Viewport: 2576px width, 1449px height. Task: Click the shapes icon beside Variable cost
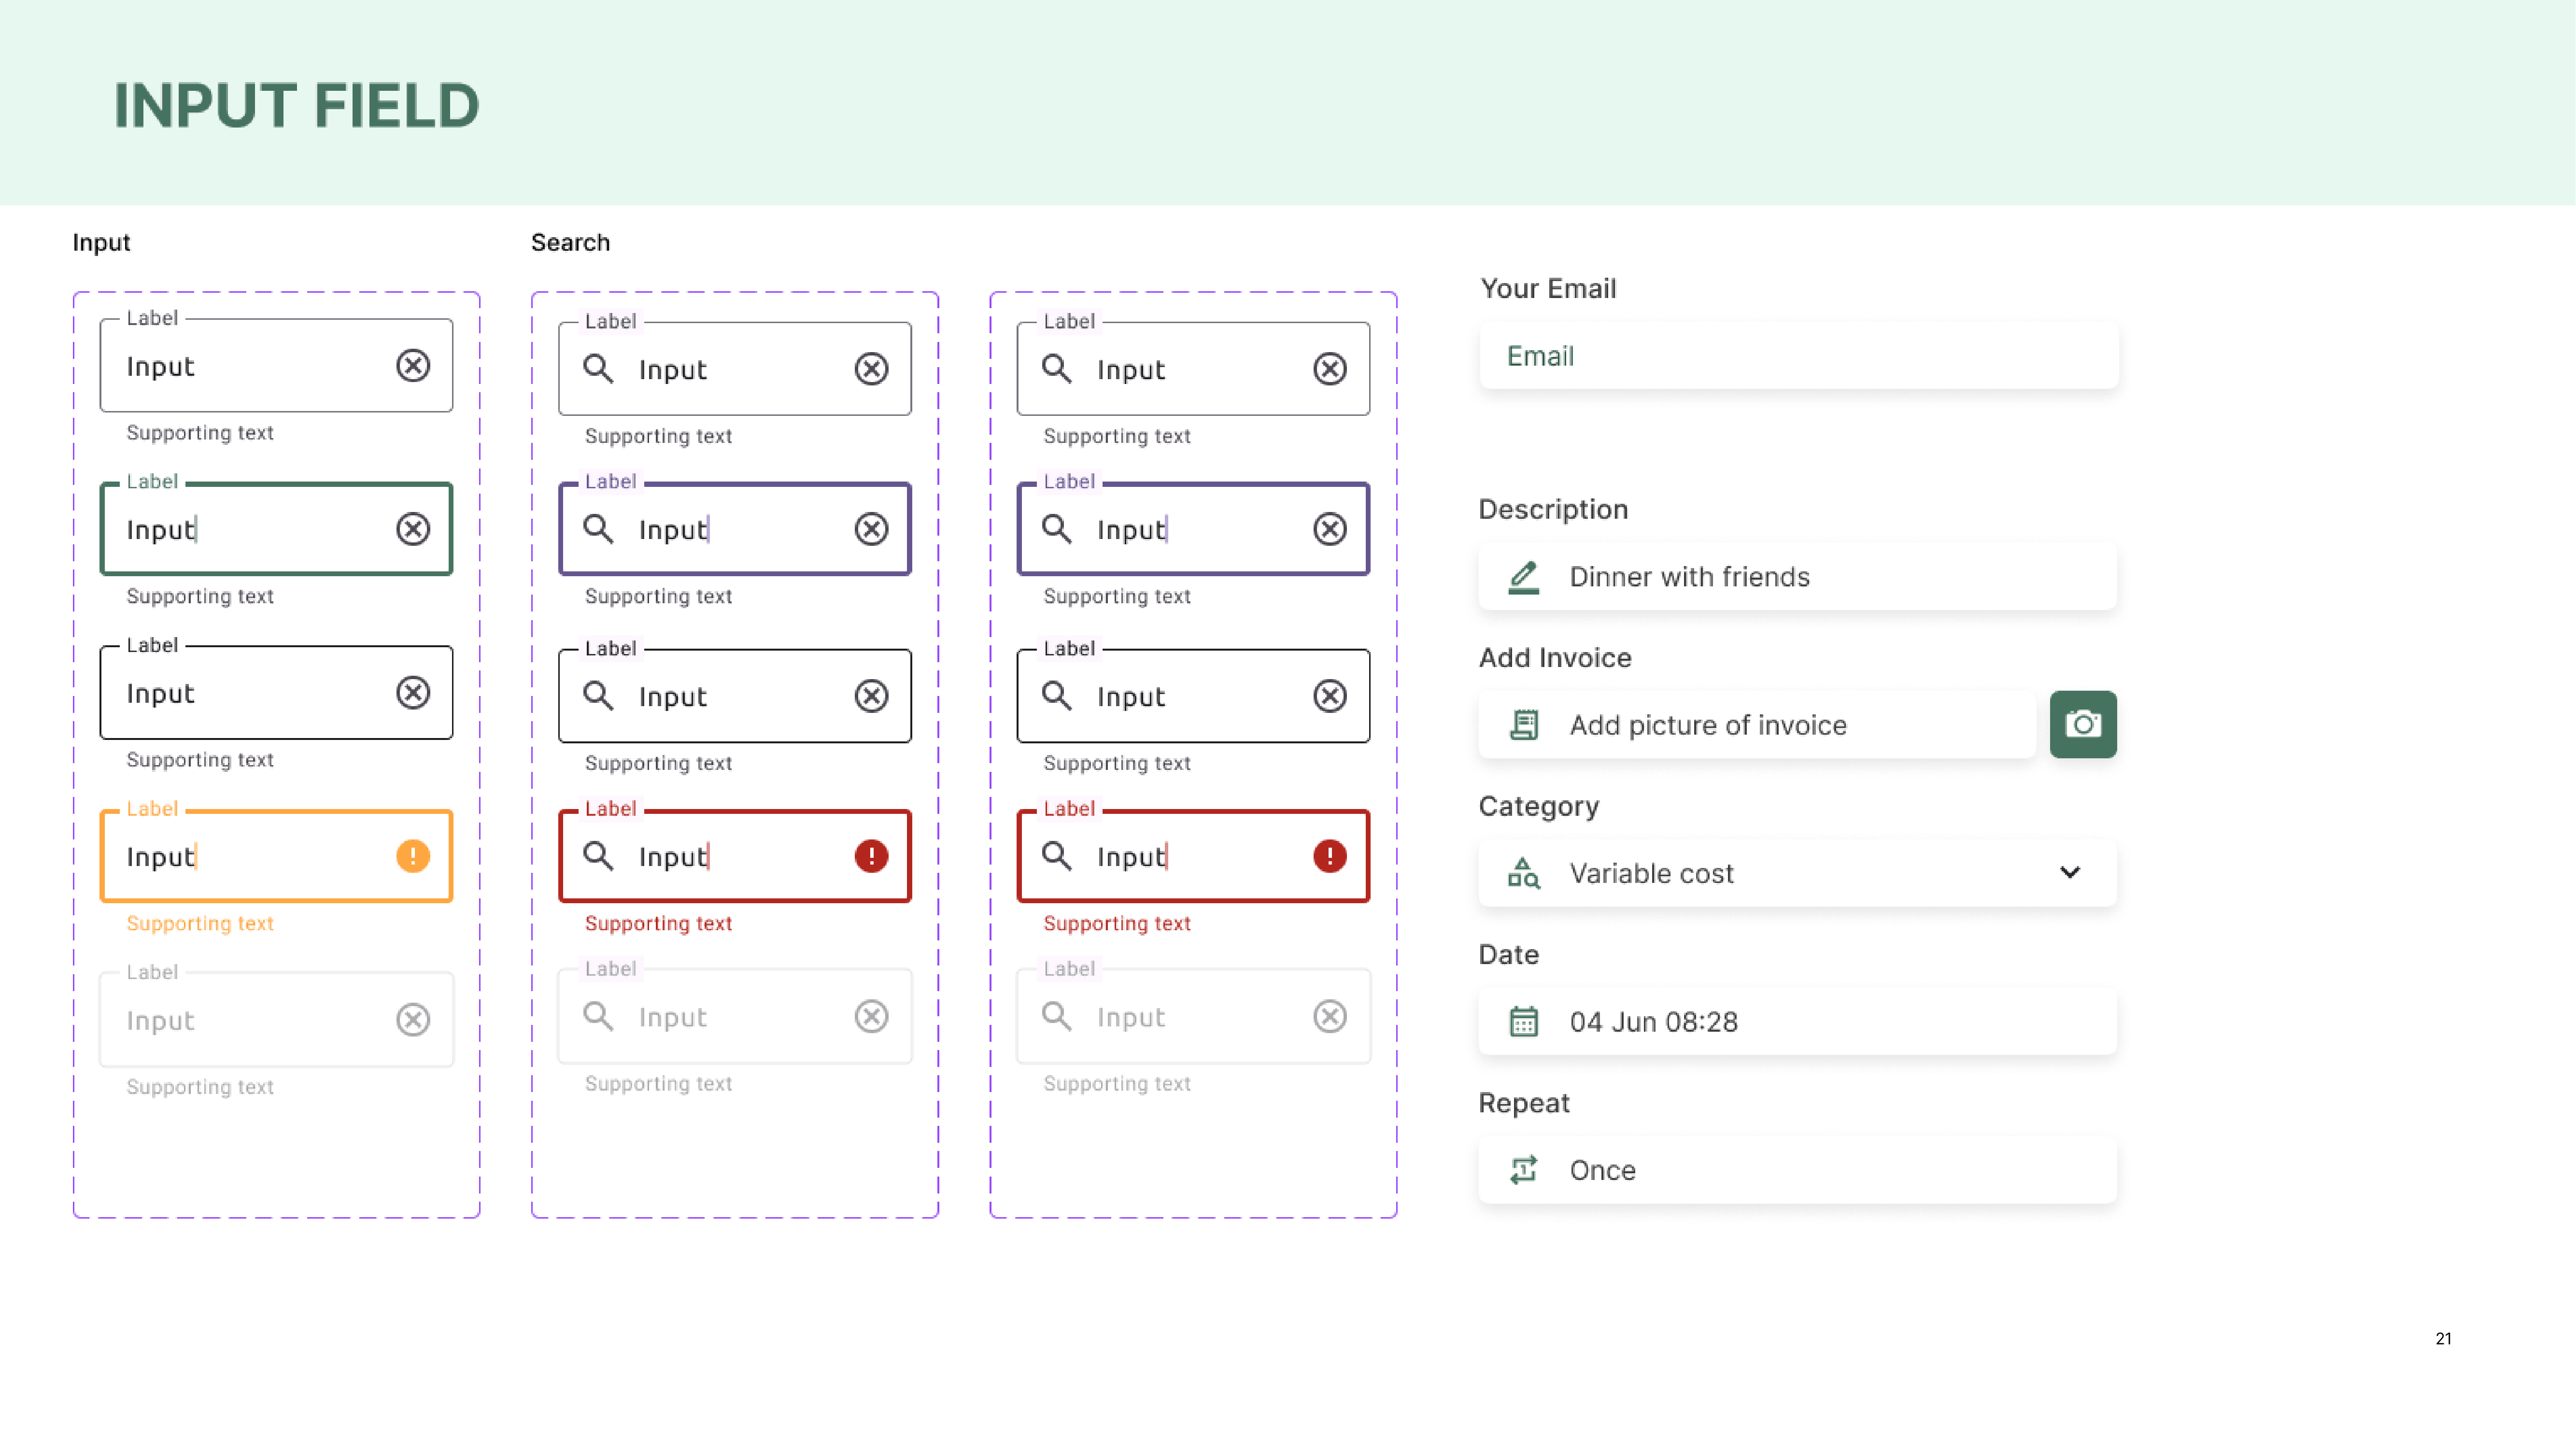coord(1523,873)
